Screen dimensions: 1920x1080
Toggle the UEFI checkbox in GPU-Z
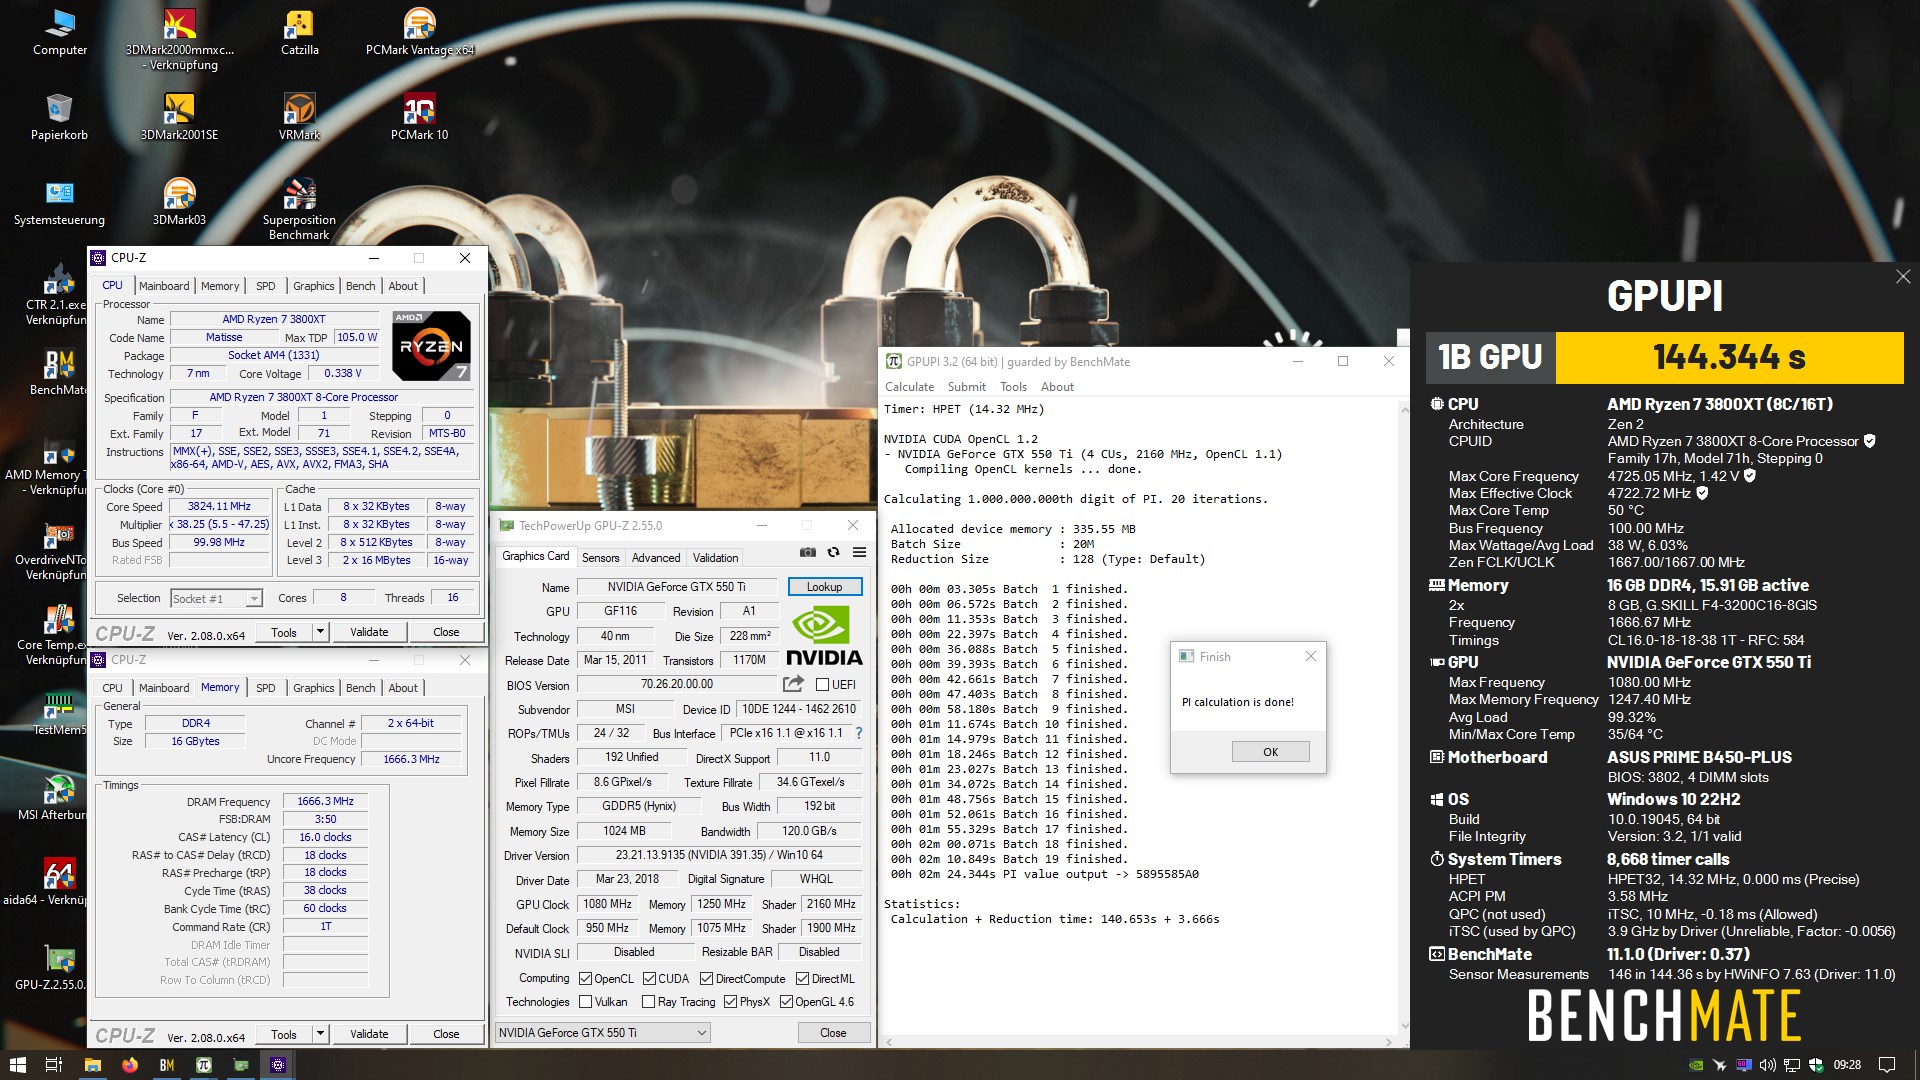822,685
